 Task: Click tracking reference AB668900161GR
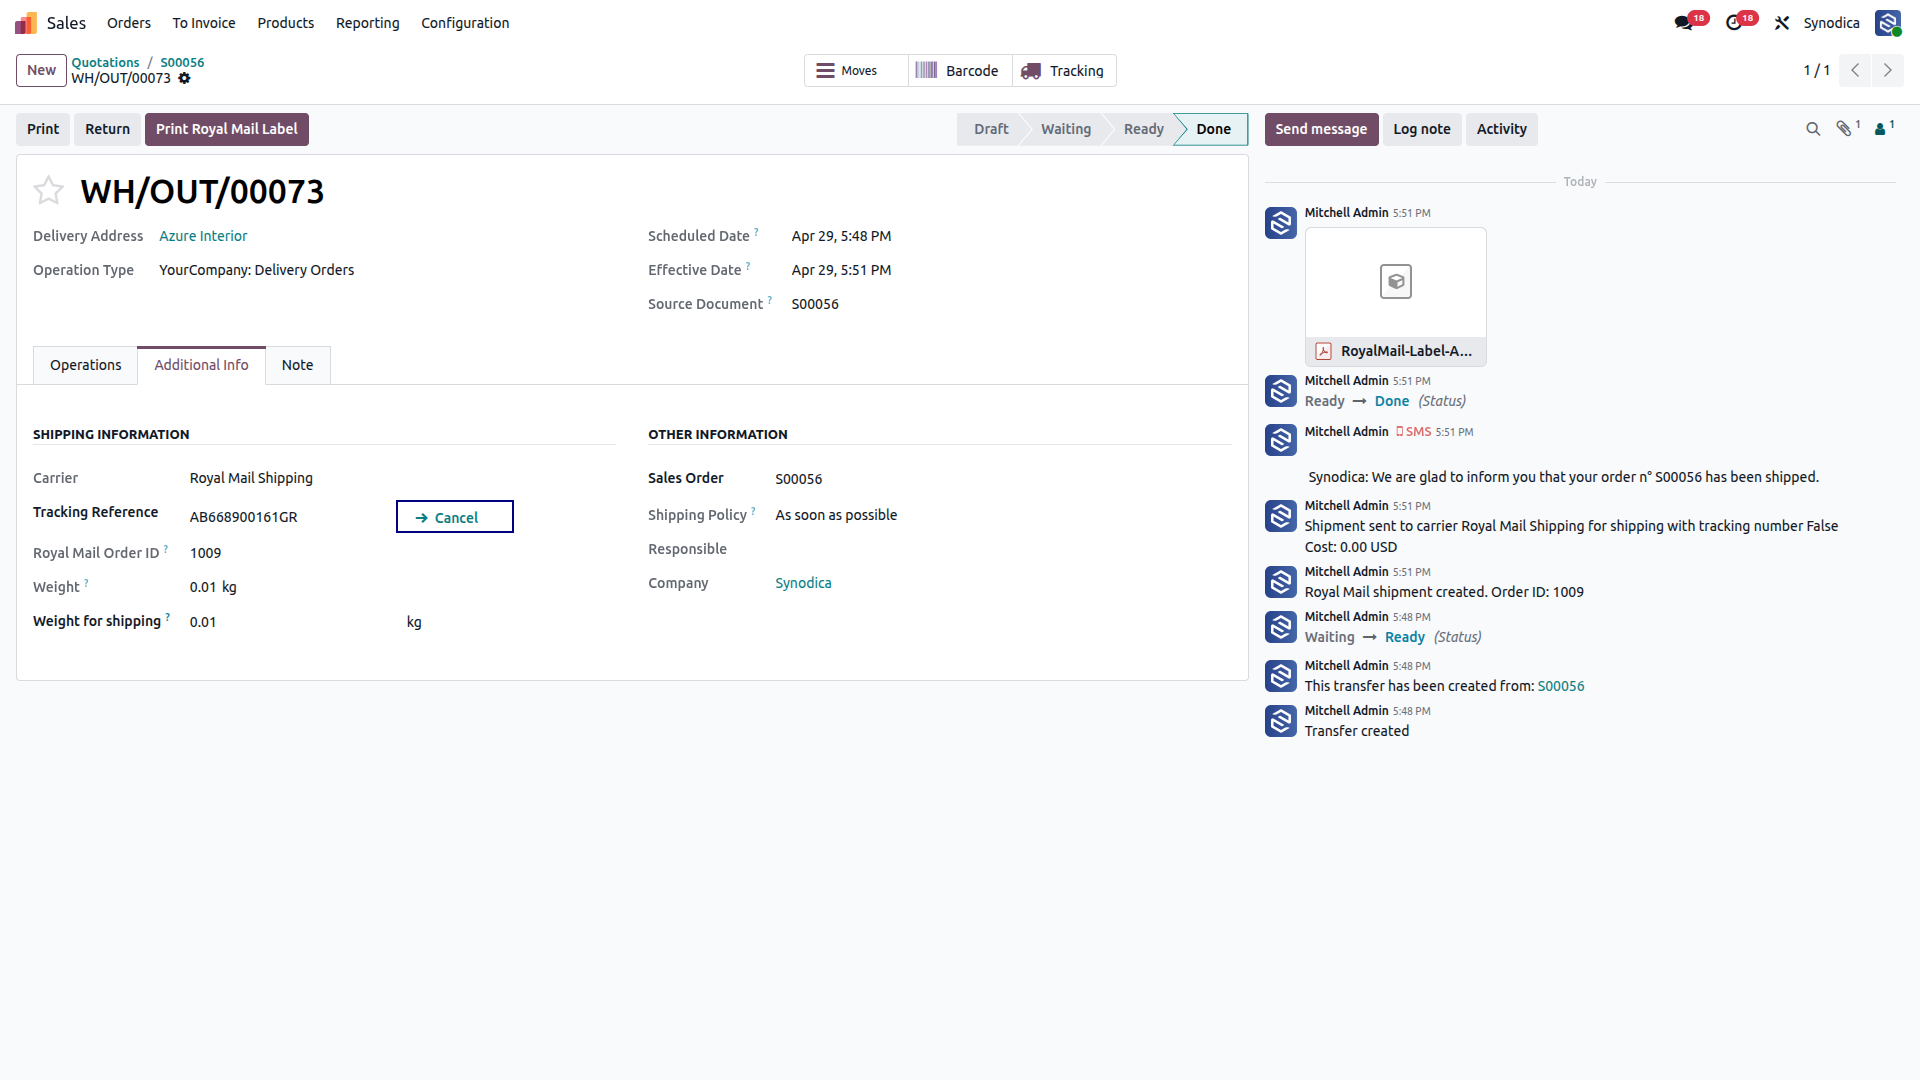[x=243, y=517]
